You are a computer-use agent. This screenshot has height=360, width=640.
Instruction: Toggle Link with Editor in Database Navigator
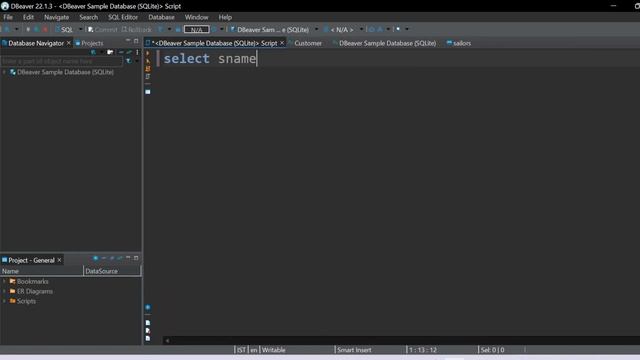(x=129, y=52)
